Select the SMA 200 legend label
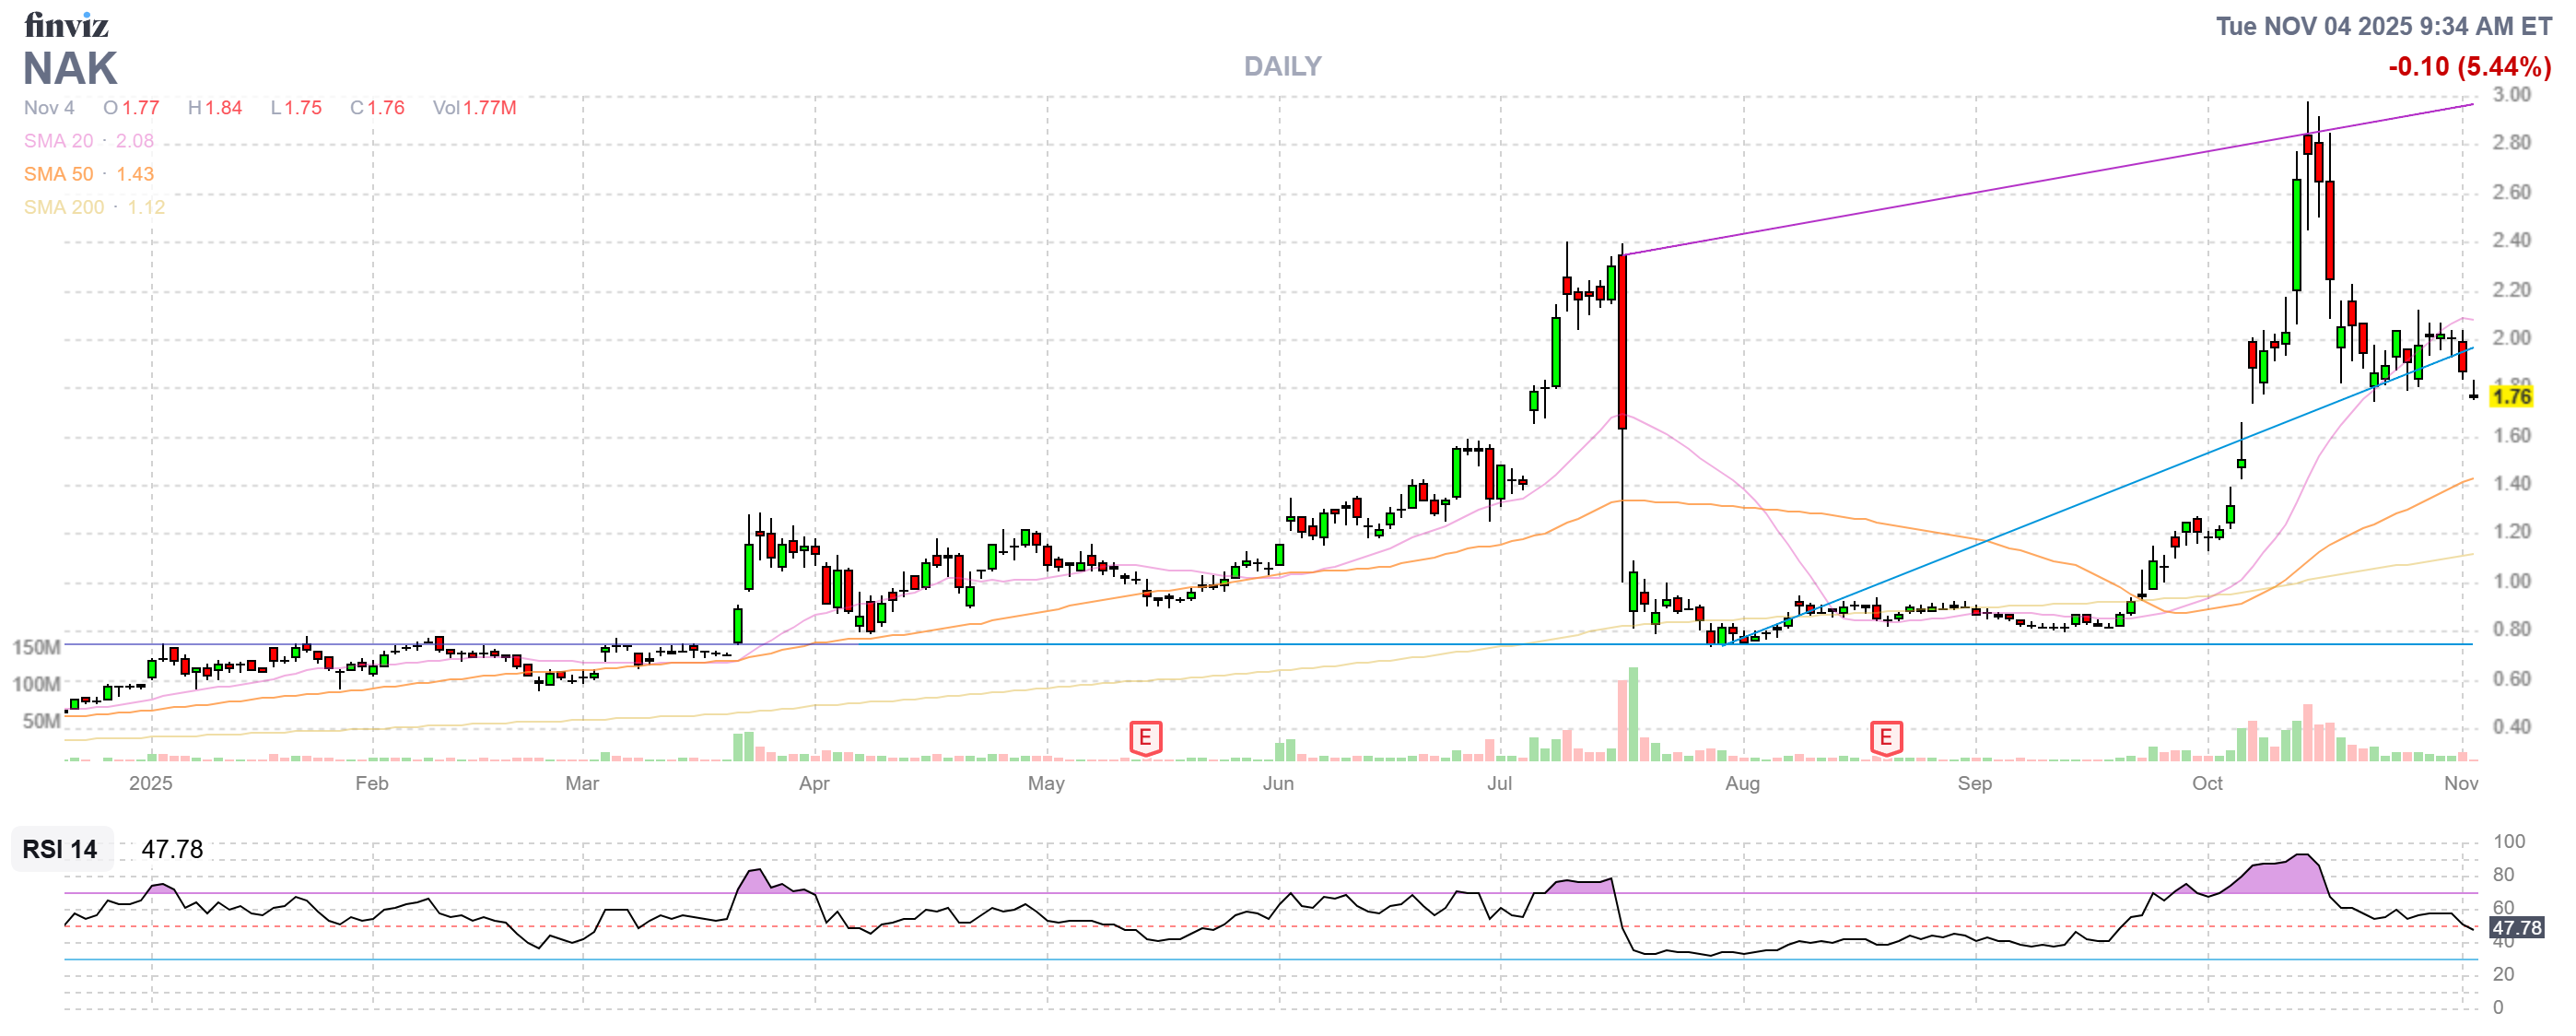The height and width of the screenshot is (1036, 2576). [64, 207]
